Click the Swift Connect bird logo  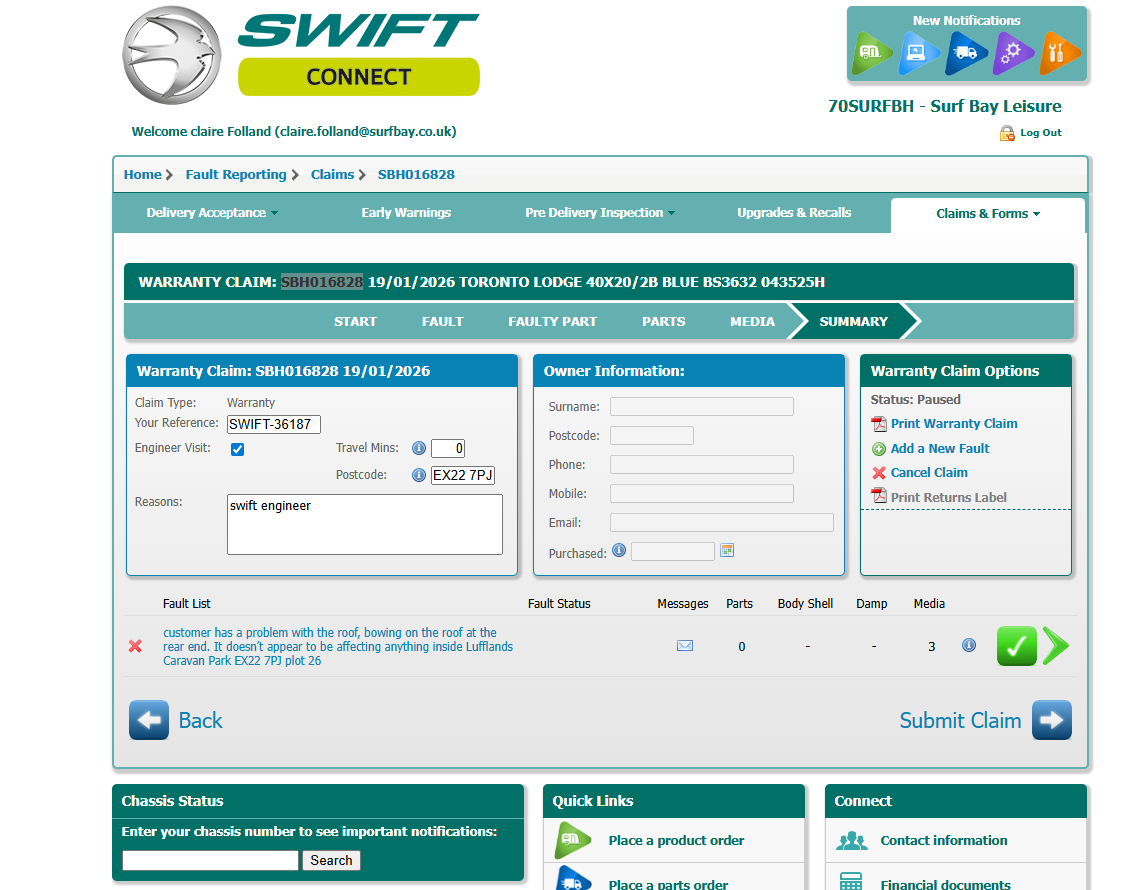(172, 55)
